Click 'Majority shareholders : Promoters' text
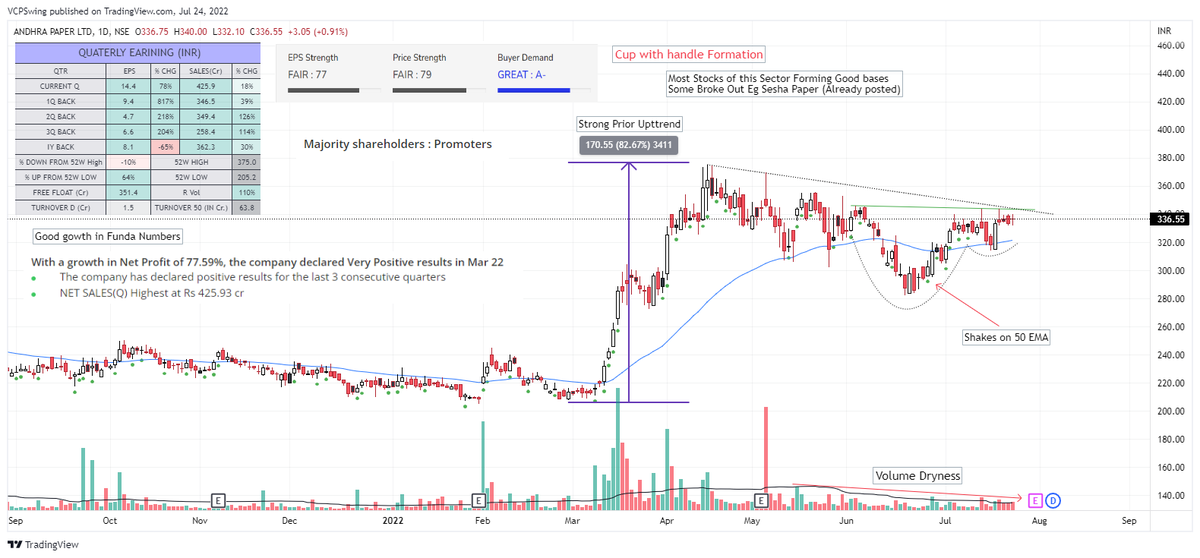Viewport: 1200px width, 558px height. click(x=398, y=145)
